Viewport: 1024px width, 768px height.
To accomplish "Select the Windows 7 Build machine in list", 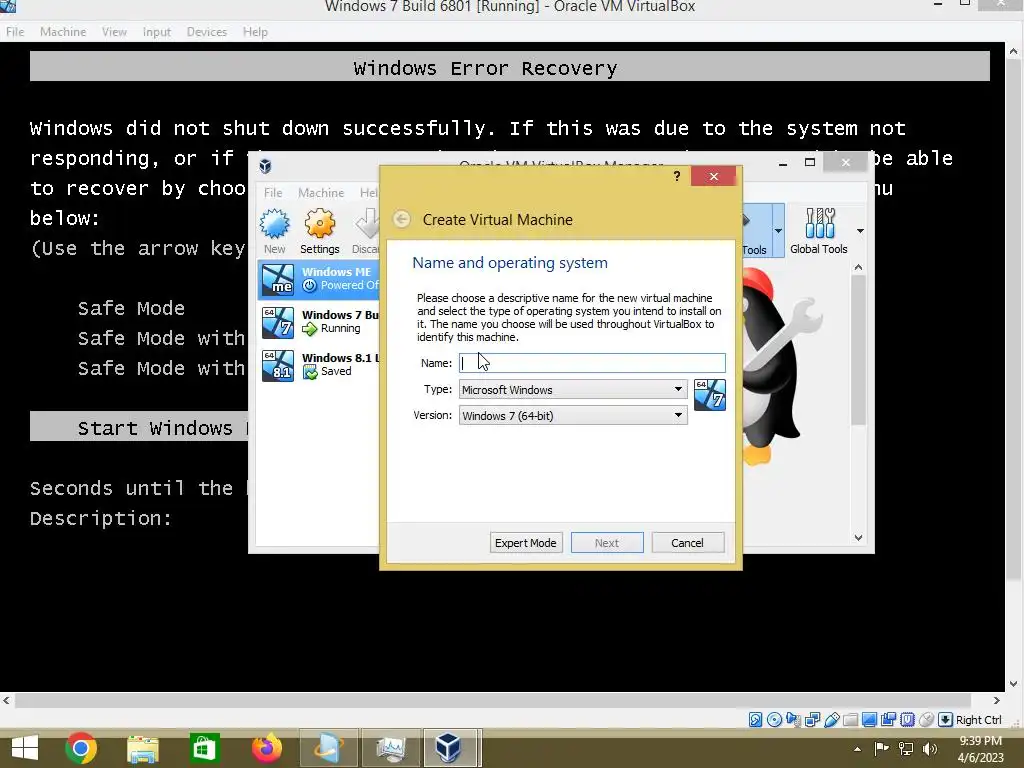I will pos(319,322).
